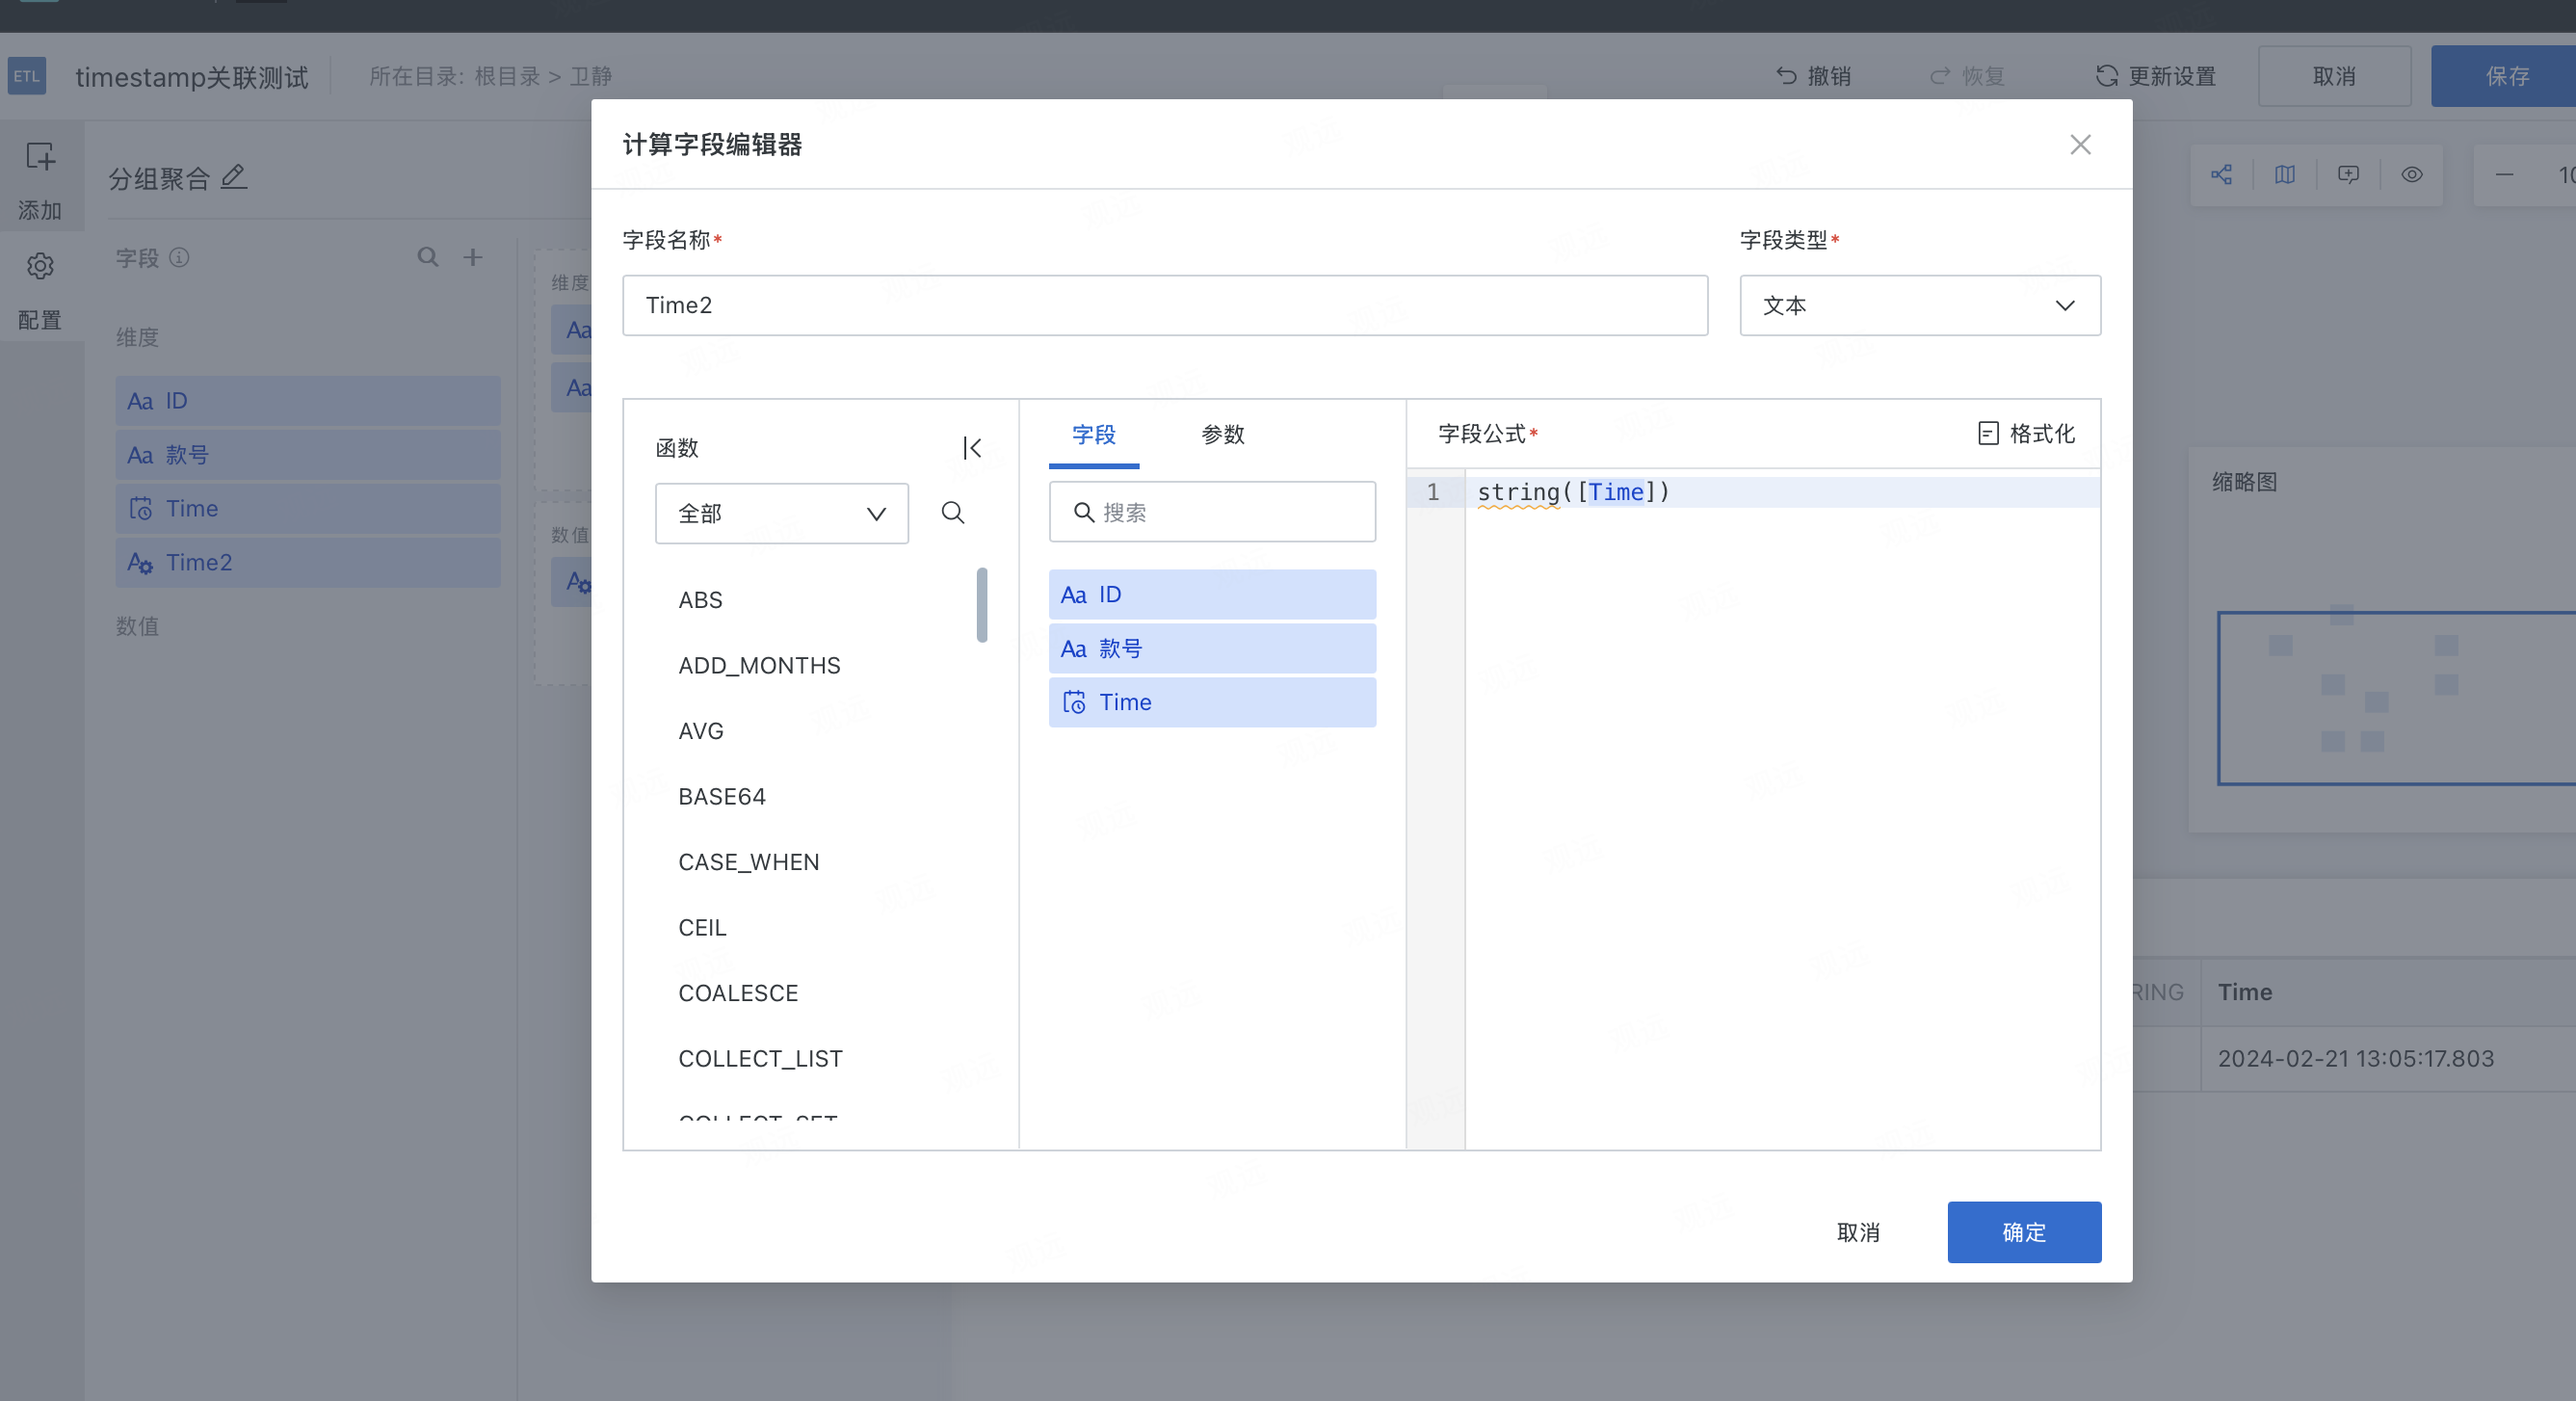Rename 分组聚合 using the pencil icon

[233, 177]
